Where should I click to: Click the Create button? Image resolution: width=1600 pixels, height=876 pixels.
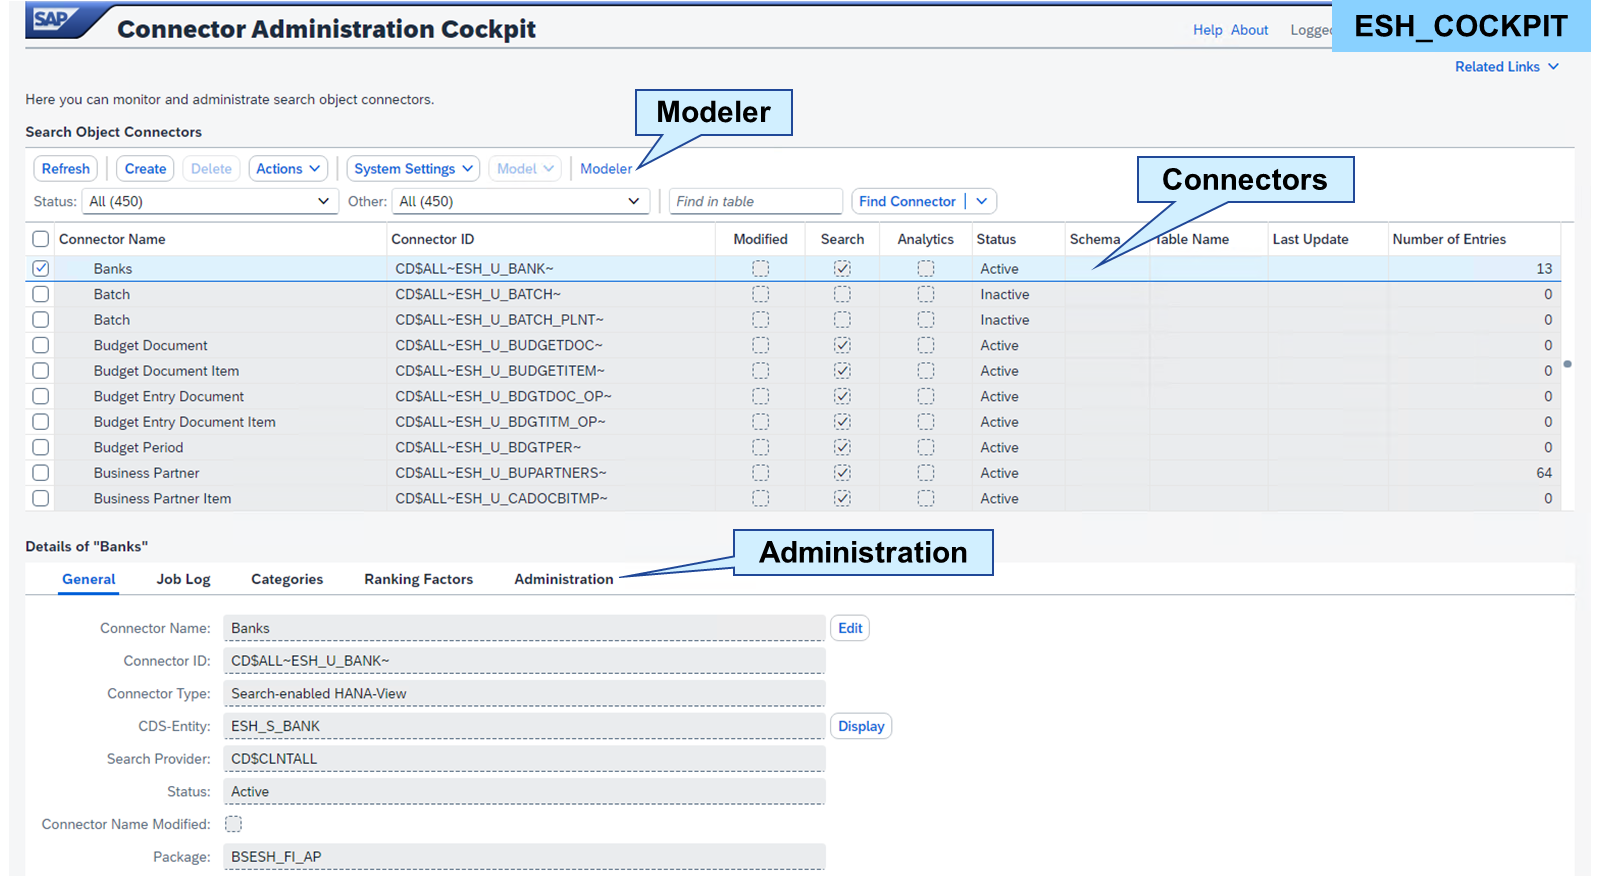(145, 169)
